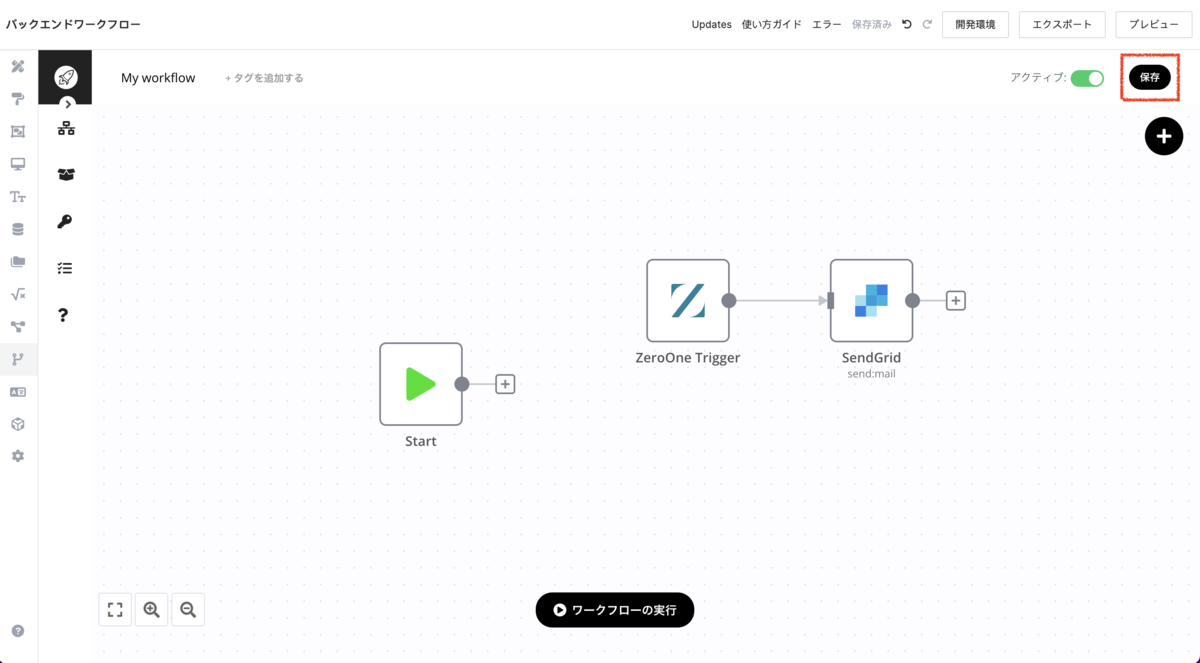The width and height of the screenshot is (1200, 663).
Task: Select the SendGrid node
Action: 871,301
